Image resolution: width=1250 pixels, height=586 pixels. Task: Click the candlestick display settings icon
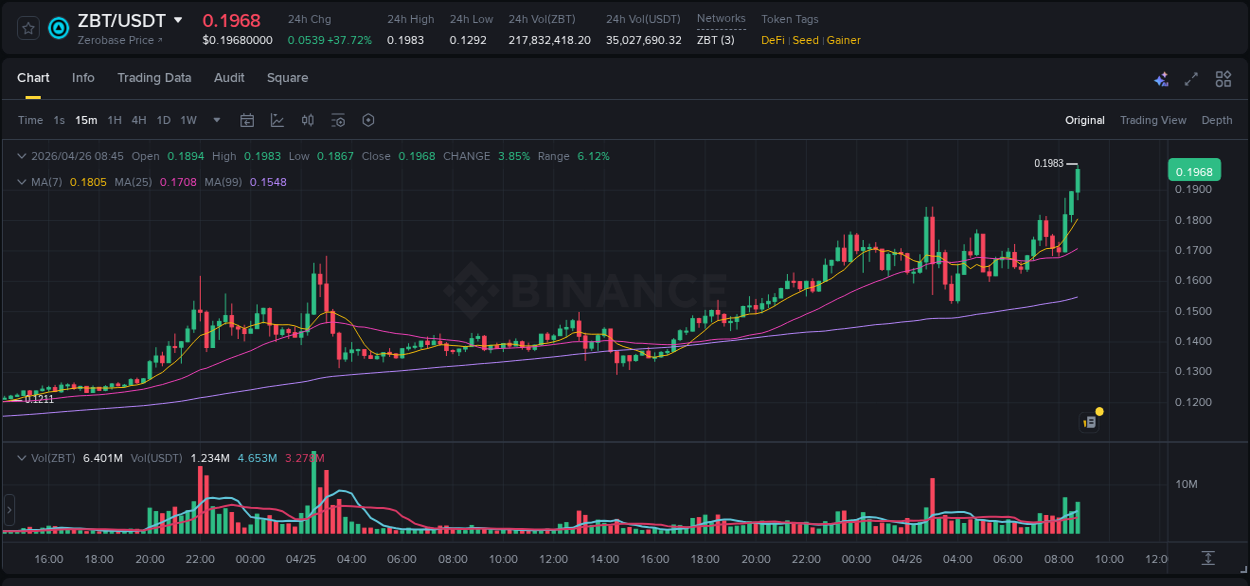click(307, 120)
